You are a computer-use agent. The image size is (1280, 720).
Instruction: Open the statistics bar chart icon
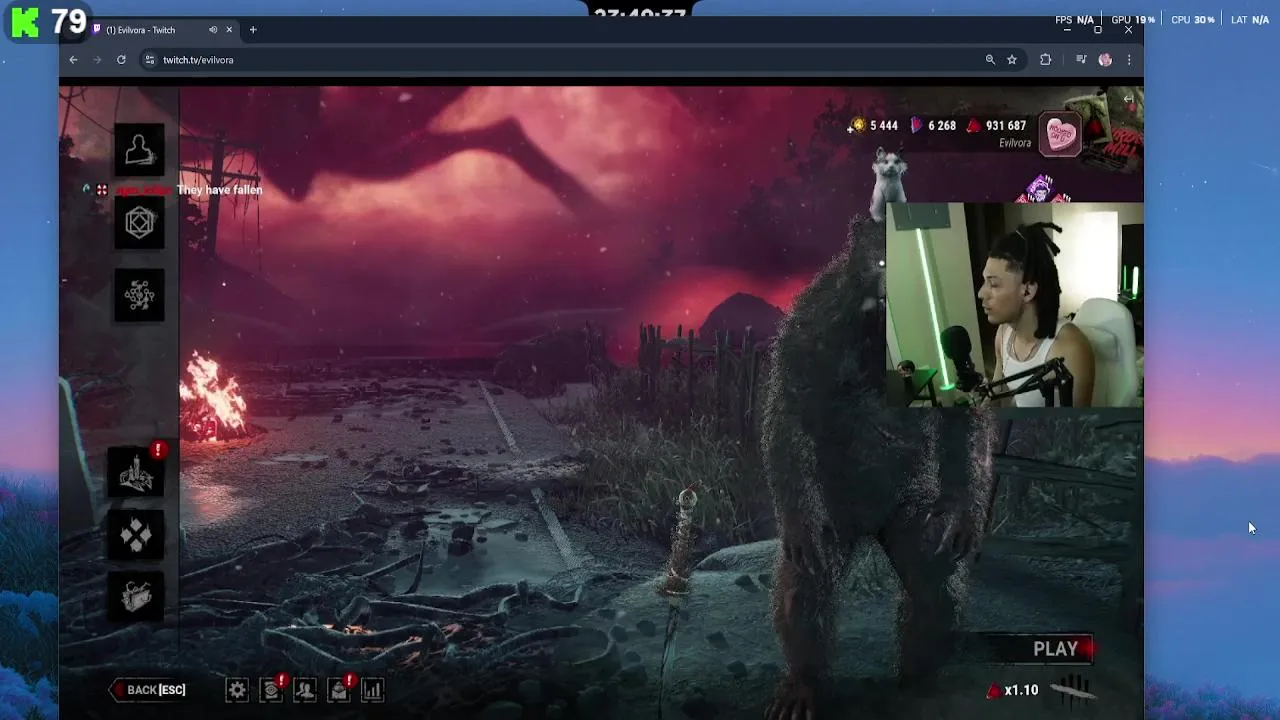coord(372,690)
